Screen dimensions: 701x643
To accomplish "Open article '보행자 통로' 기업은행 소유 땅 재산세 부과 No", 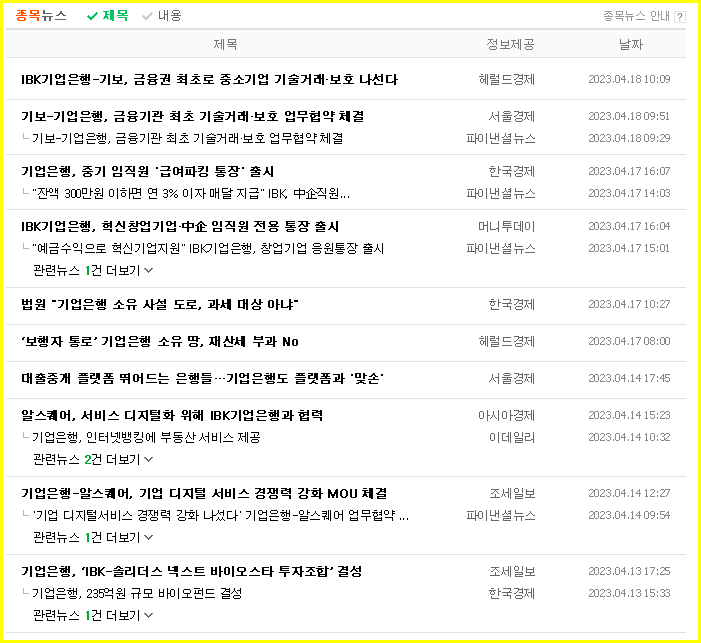I will coord(160,342).
